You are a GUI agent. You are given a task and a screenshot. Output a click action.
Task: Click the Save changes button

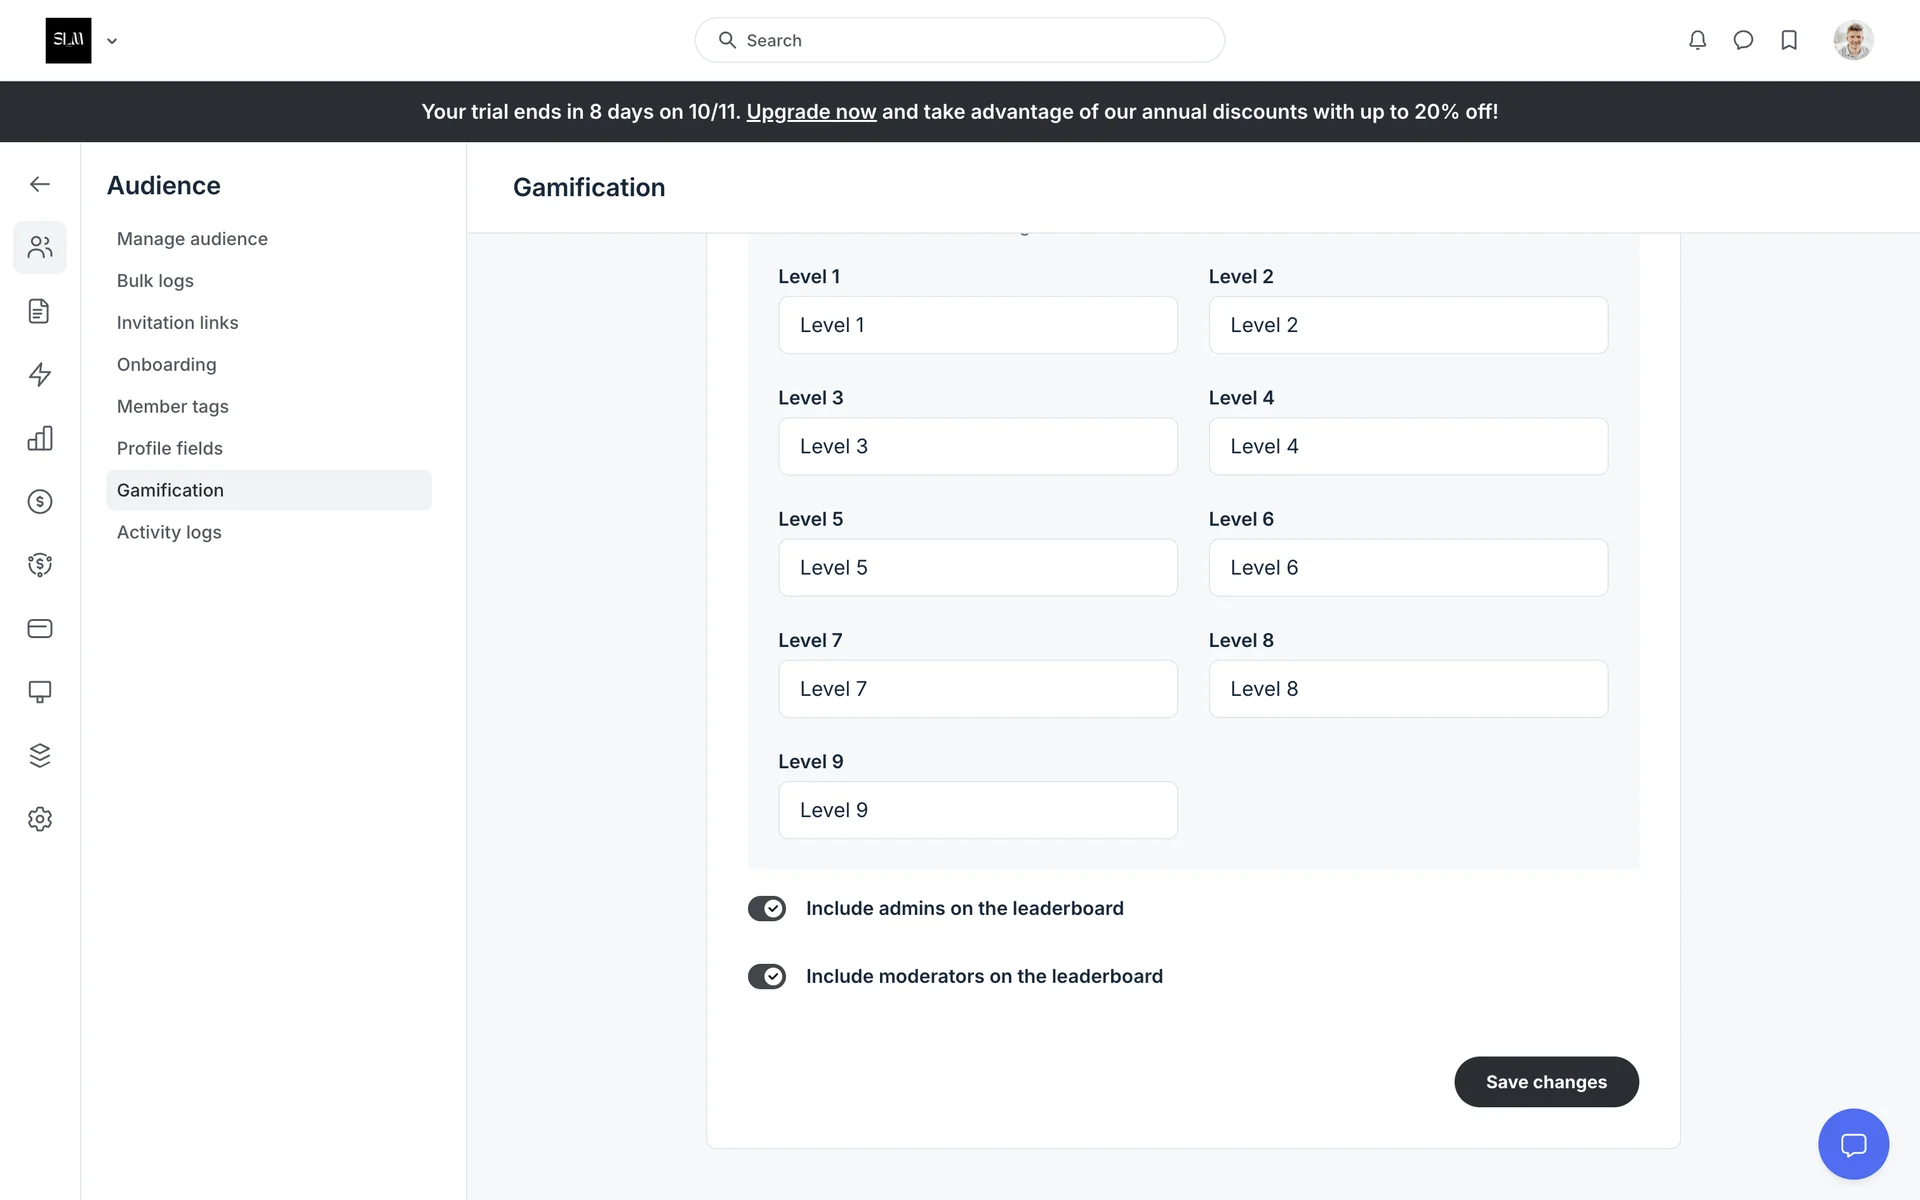(1546, 1082)
